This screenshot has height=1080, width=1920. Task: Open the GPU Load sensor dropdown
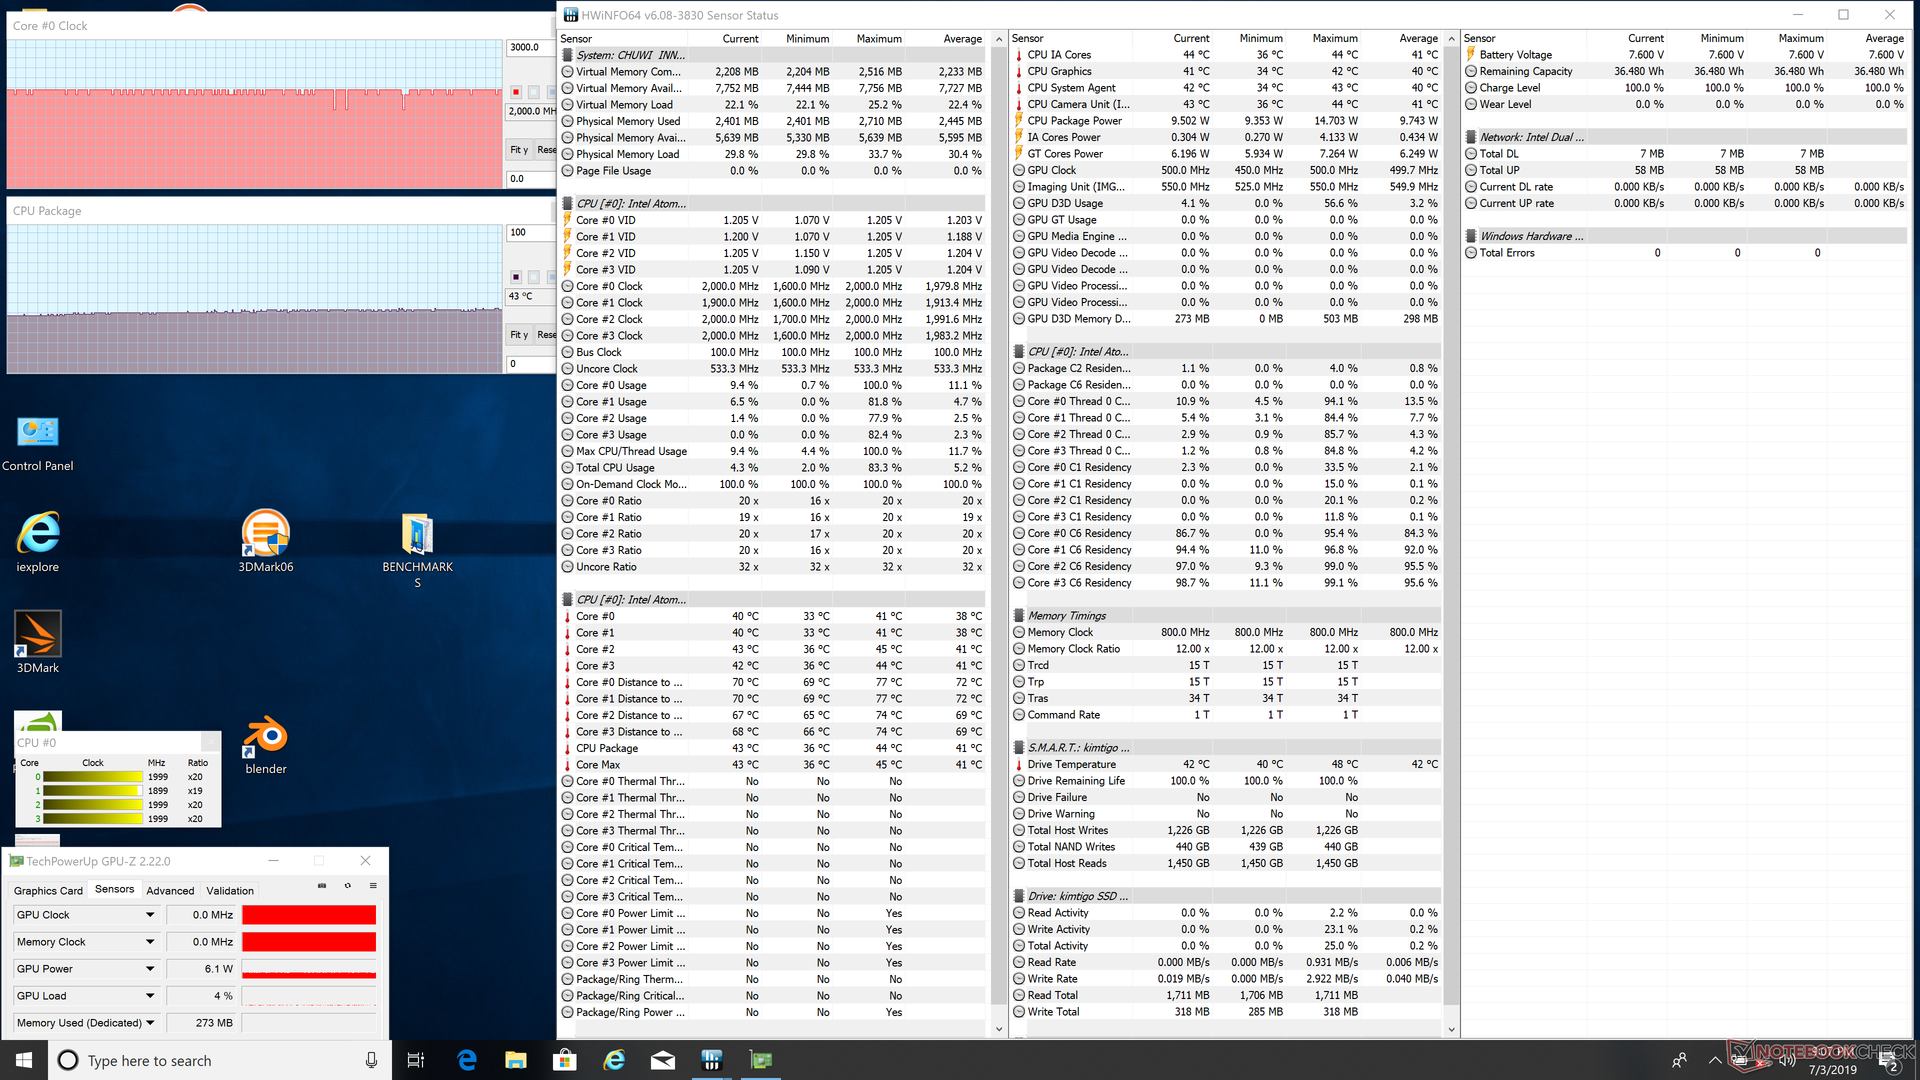pos(150,996)
